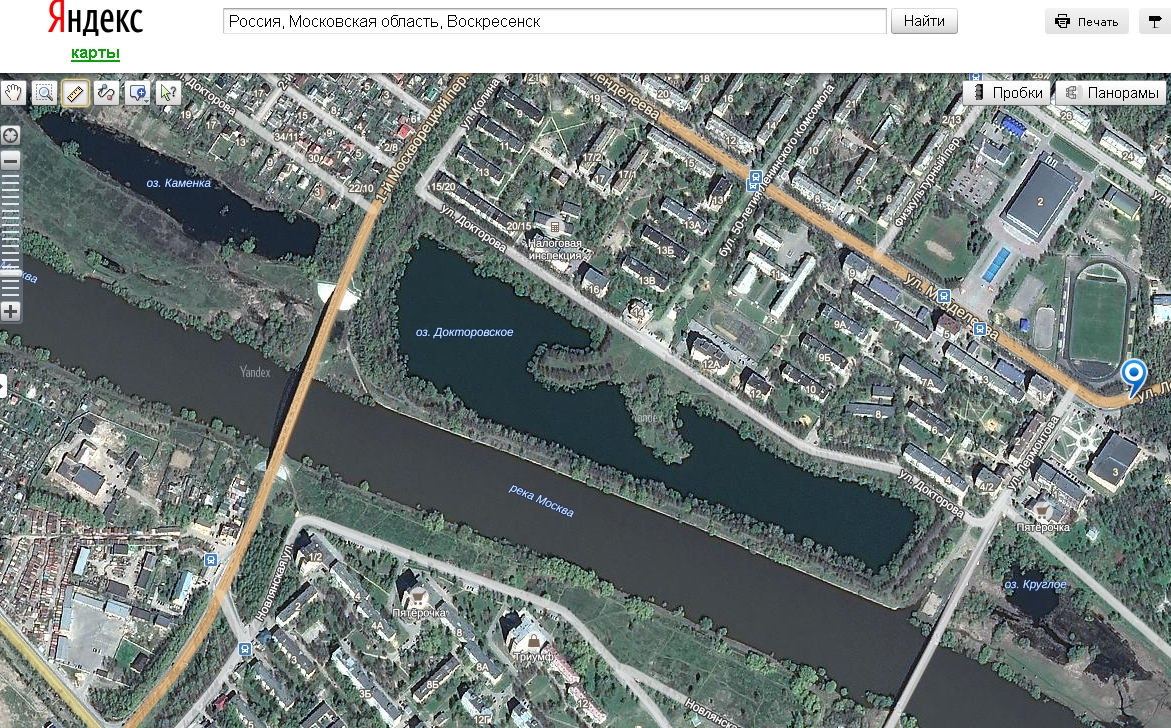Activate the zoom-to-area magnifier tool
This screenshot has width=1171, height=728.
point(44,93)
